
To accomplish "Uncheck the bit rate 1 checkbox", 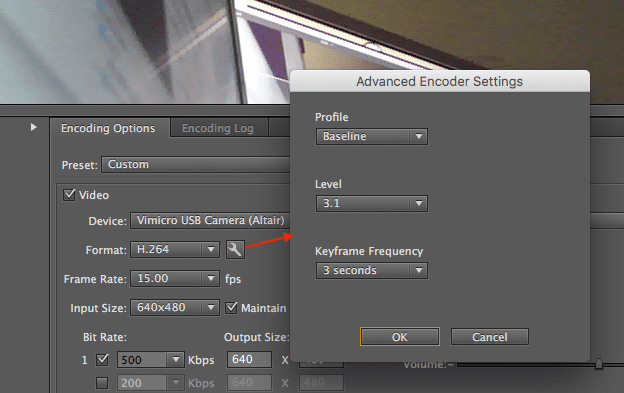I will [102, 360].
